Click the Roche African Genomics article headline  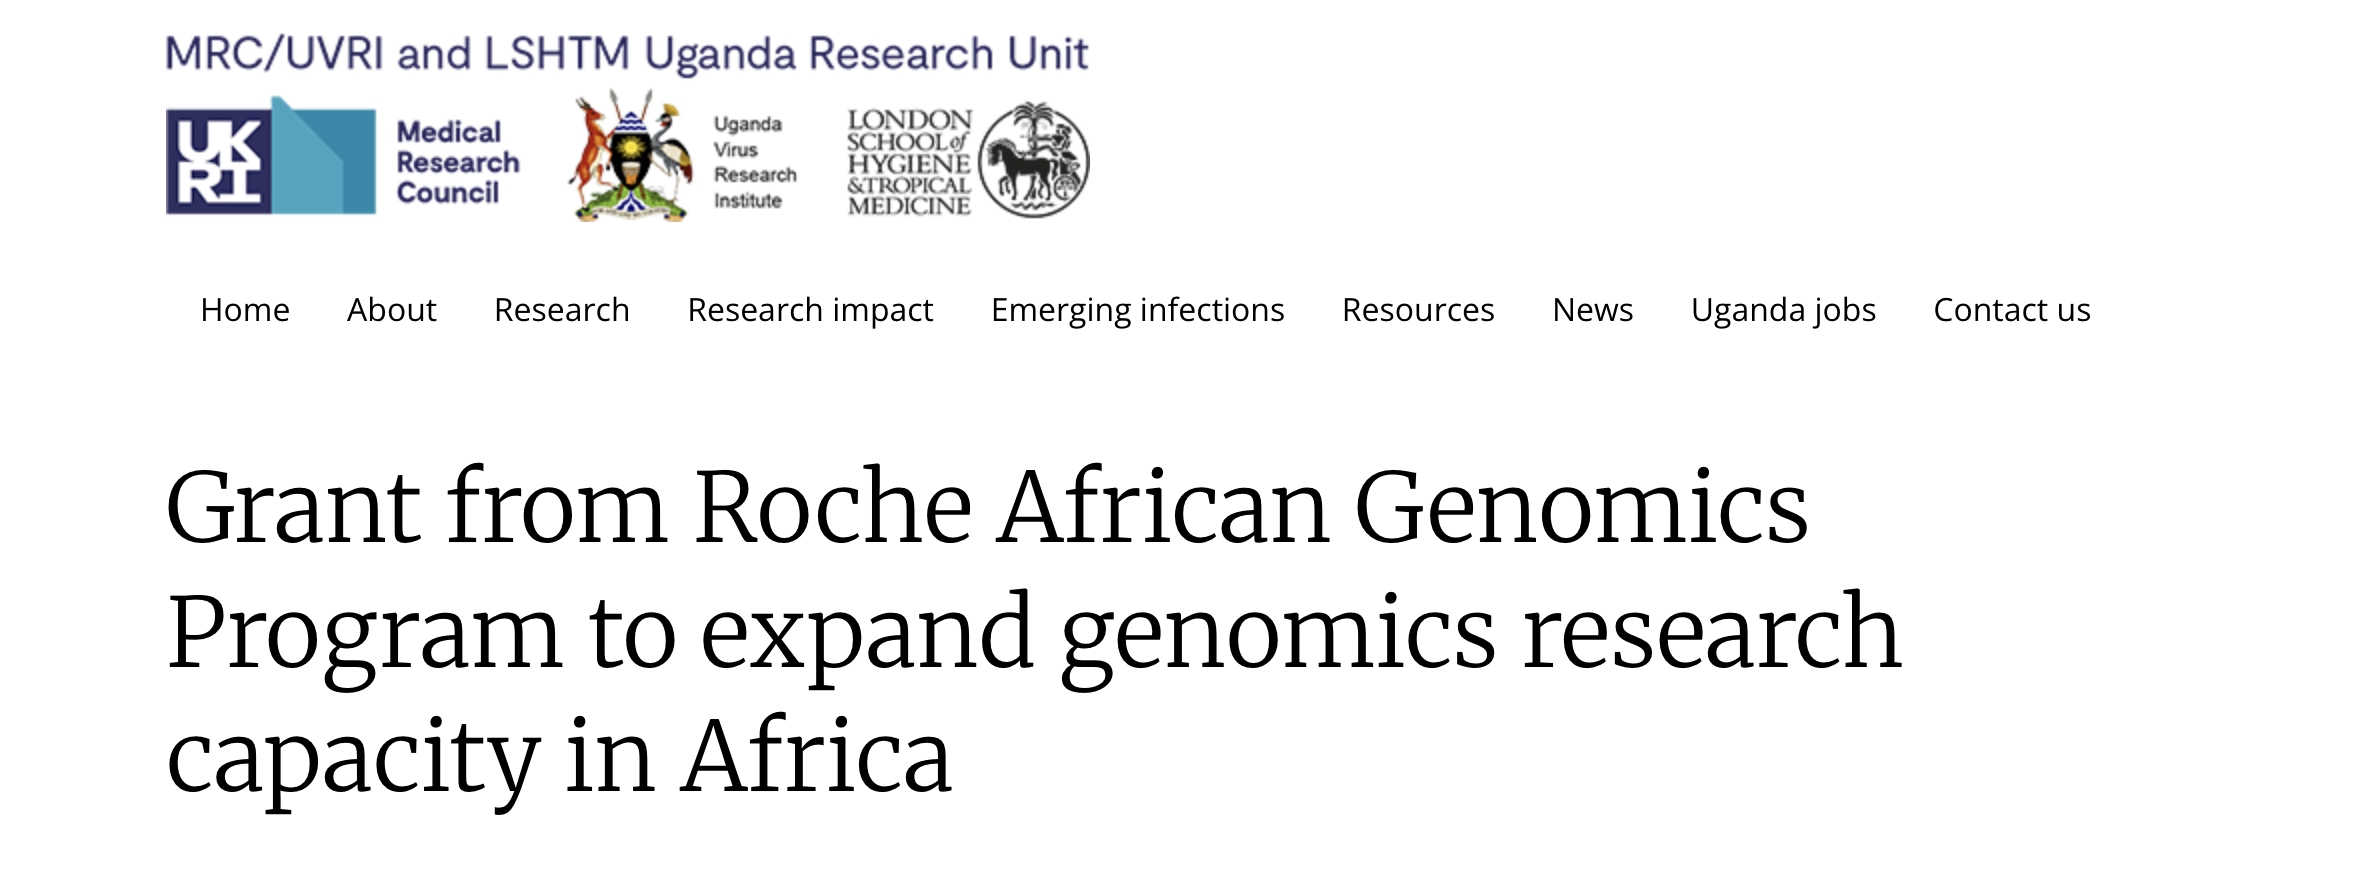pos(986,508)
